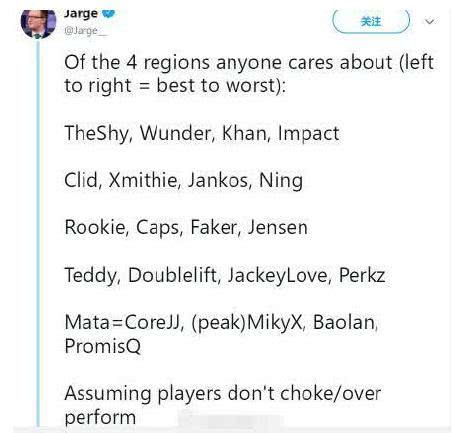Expand the tweet options chevron arrow
This screenshot has height=433, width=454.
[430, 22]
